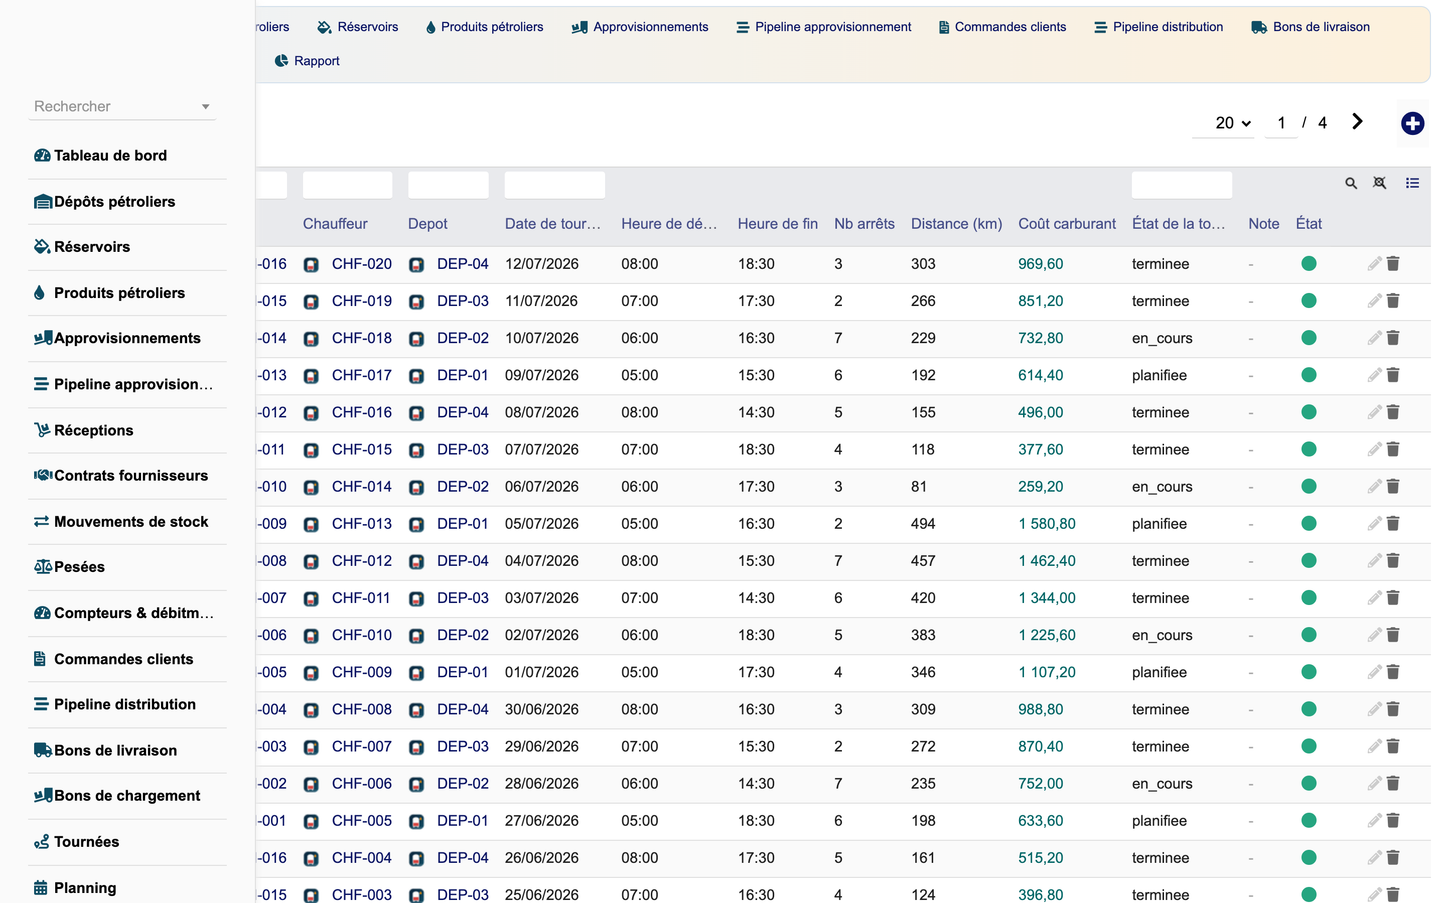The image size is (1445, 903).
Task: Click the Chauffeur column filter field
Action: point(348,185)
